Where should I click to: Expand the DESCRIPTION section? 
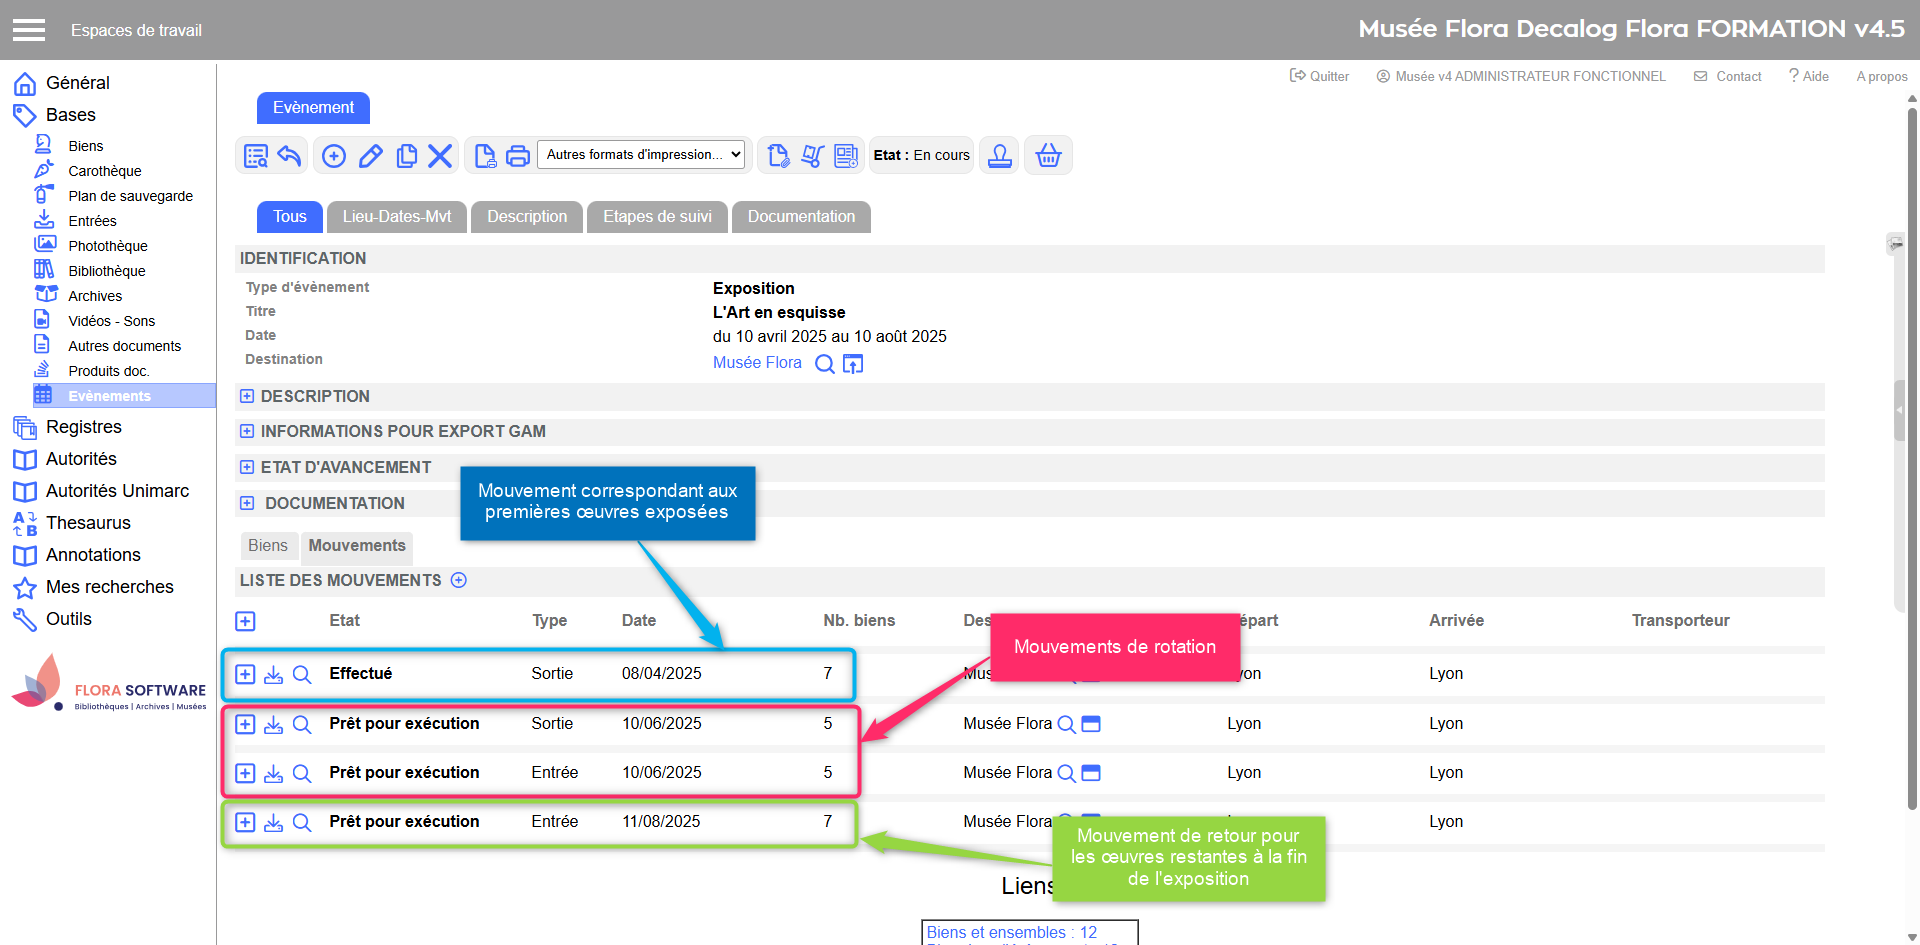click(247, 397)
